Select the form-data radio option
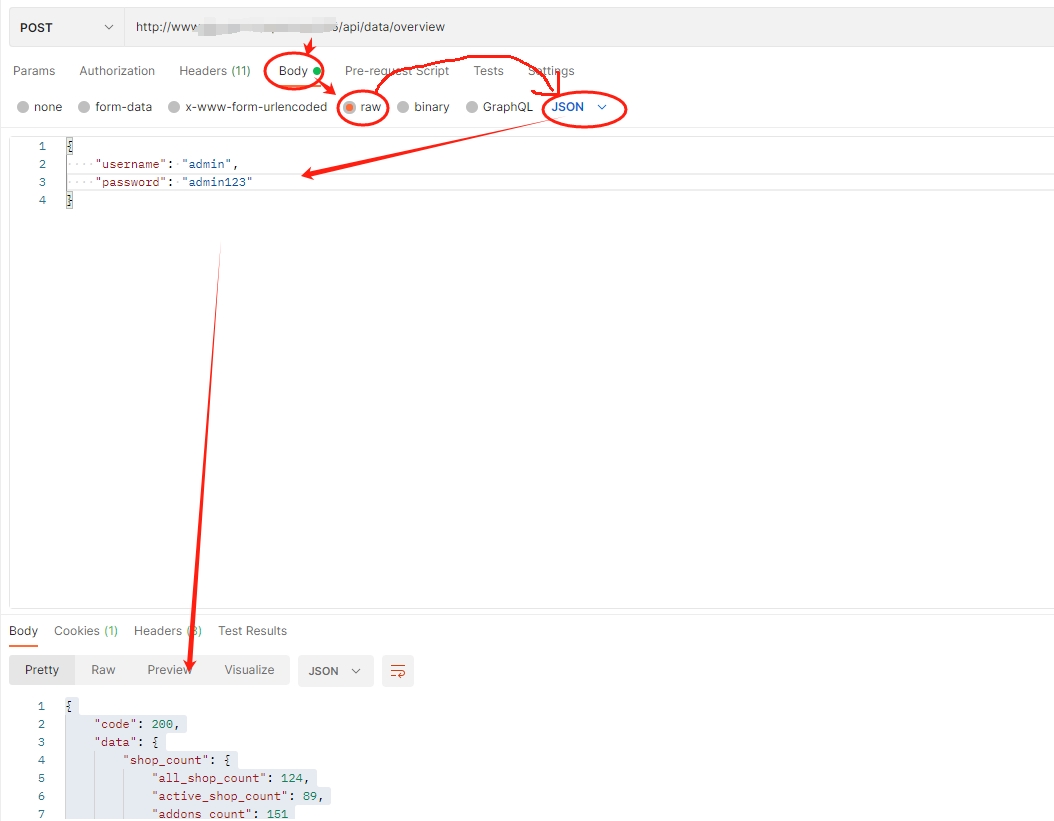This screenshot has height=821, width=1054. tap(85, 107)
